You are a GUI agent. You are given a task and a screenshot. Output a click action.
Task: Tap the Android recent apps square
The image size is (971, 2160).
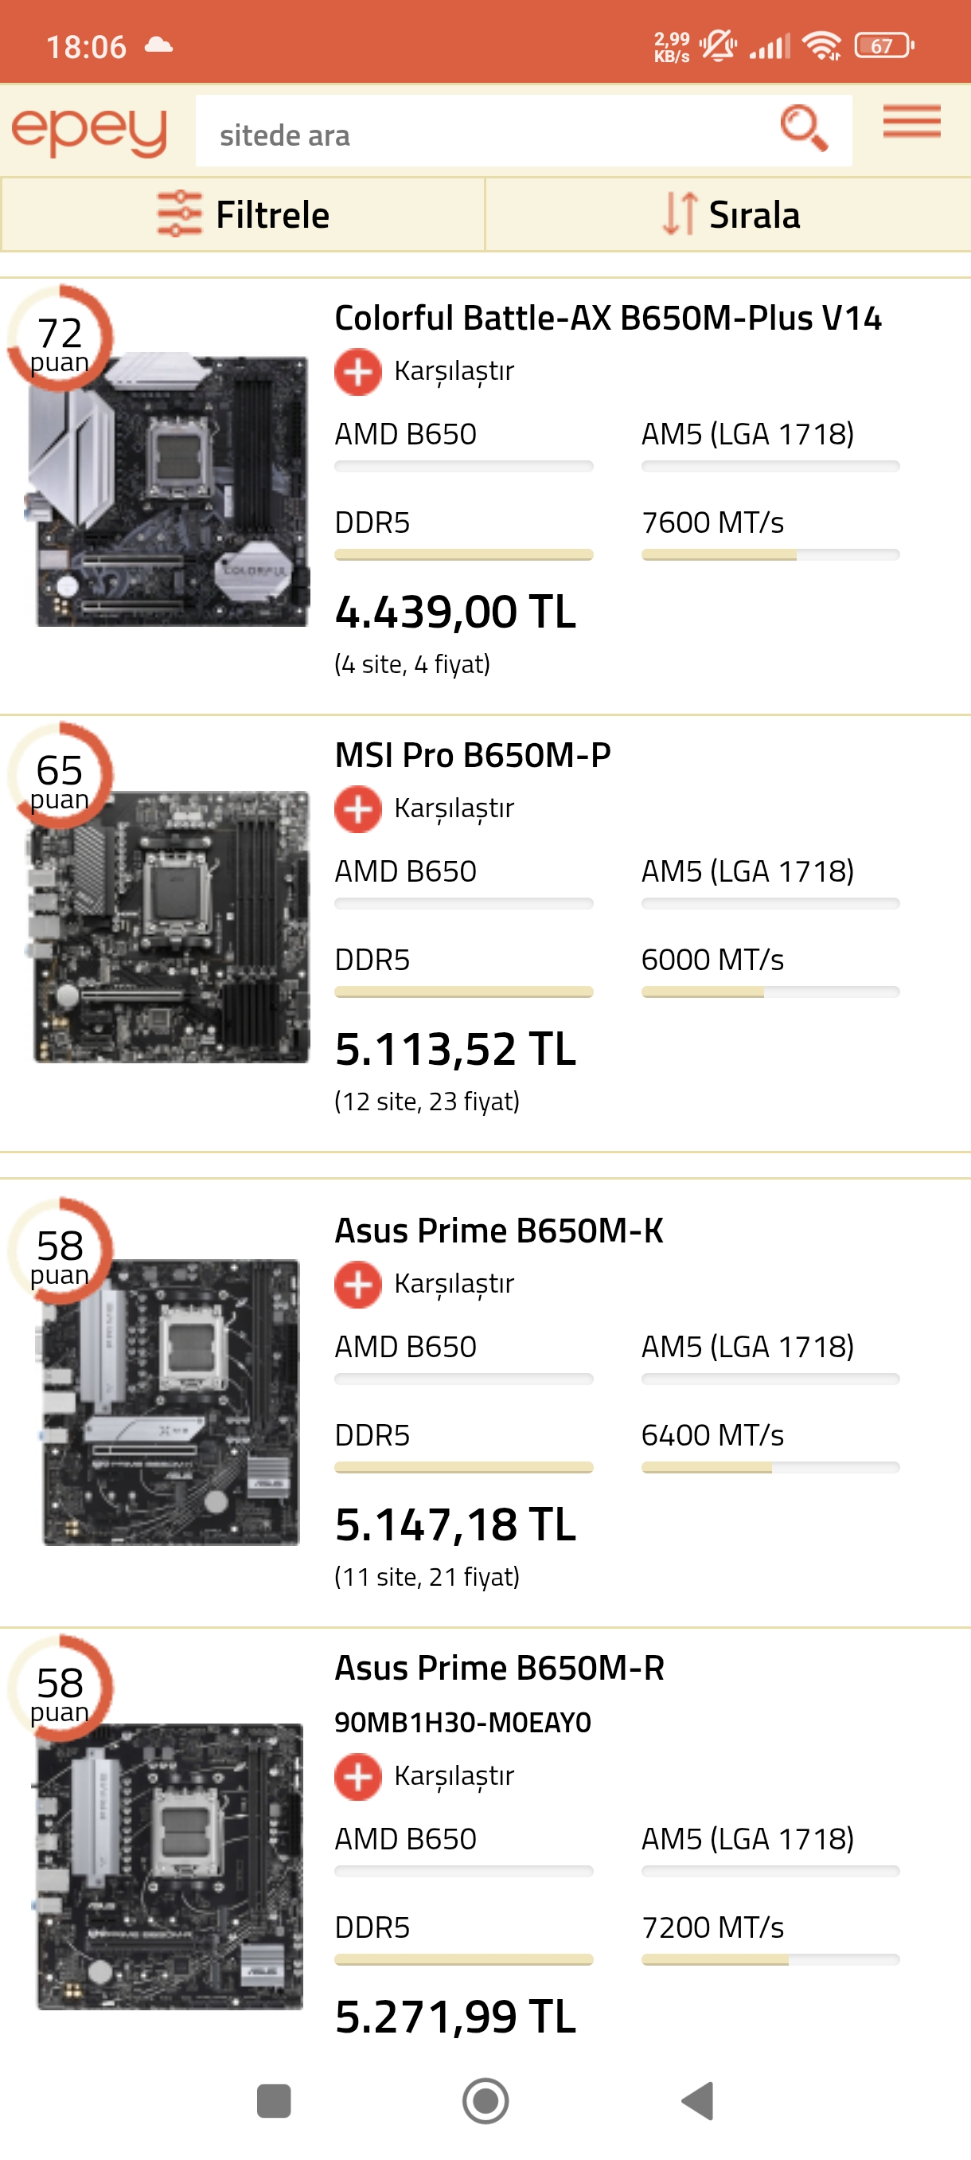click(274, 2100)
